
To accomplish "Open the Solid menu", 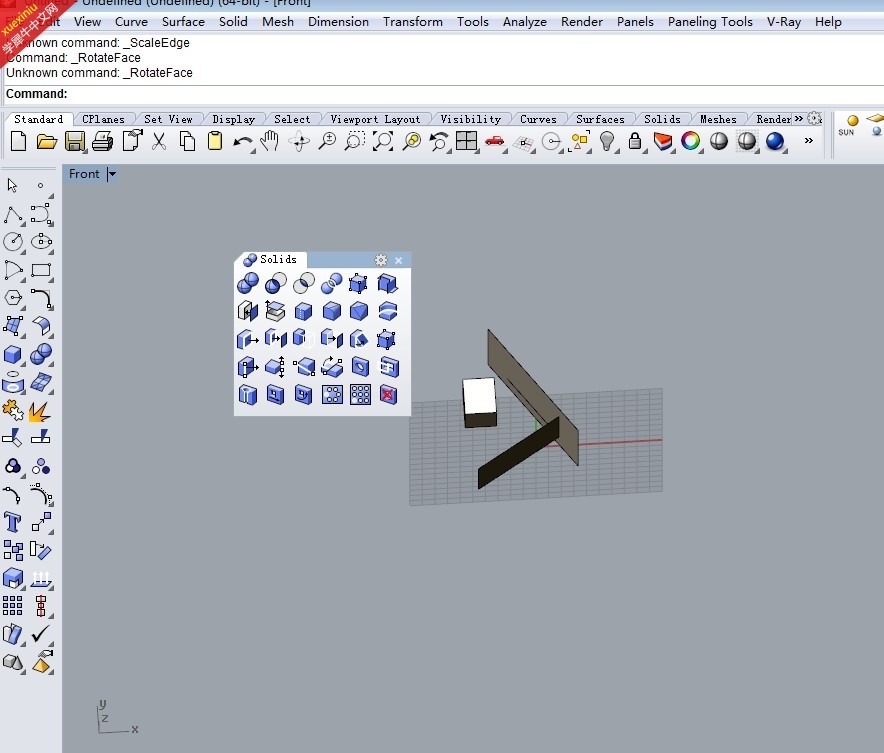I will (233, 22).
